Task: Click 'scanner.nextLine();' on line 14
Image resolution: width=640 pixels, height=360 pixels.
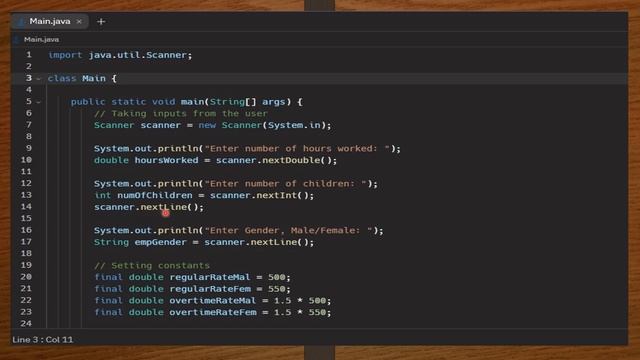Action: (x=149, y=207)
